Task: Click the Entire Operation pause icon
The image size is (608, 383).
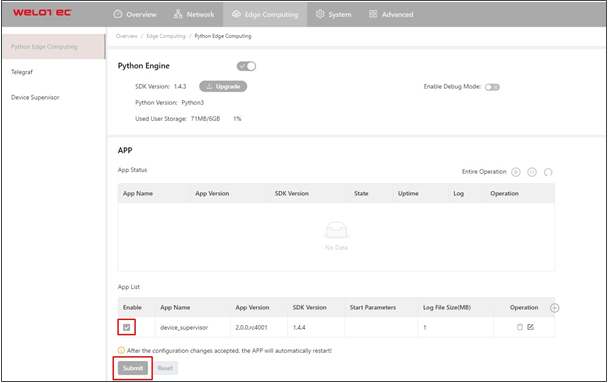Action: [x=532, y=172]
